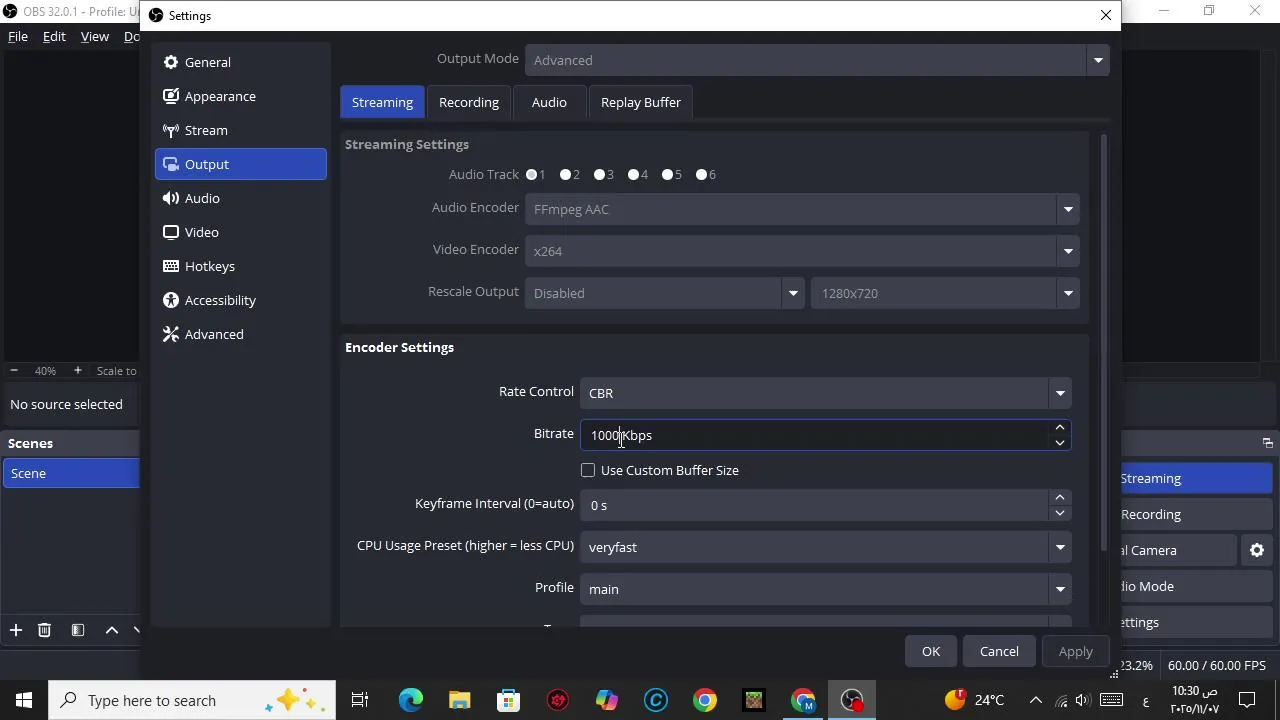Select audio track 4 radio button
This screenshot has height=720, width=1280.
(x=634, y=174)
